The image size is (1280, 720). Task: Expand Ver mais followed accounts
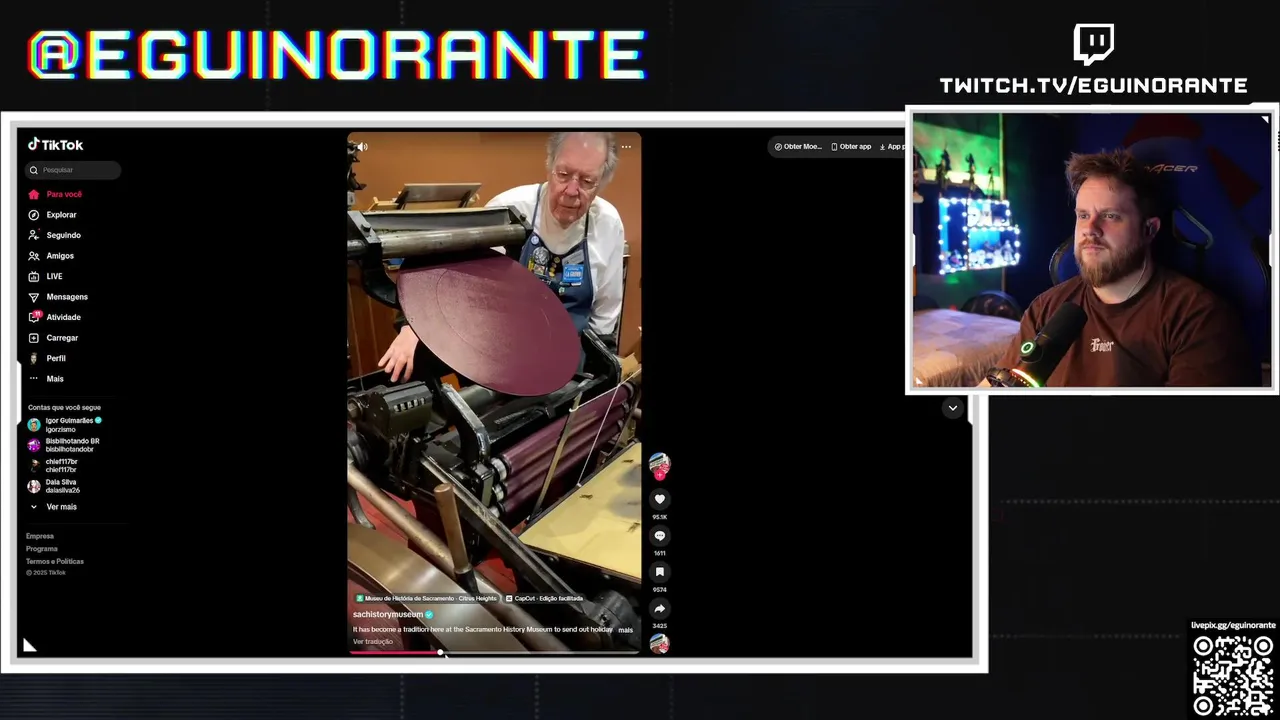tap(53, 507)
